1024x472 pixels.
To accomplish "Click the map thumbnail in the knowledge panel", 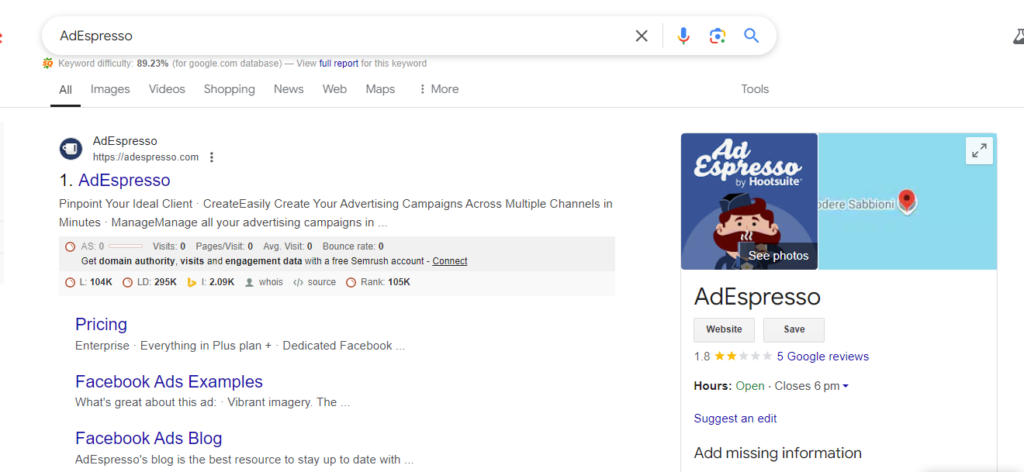I will pyautogui.click(x=907, y=201).
